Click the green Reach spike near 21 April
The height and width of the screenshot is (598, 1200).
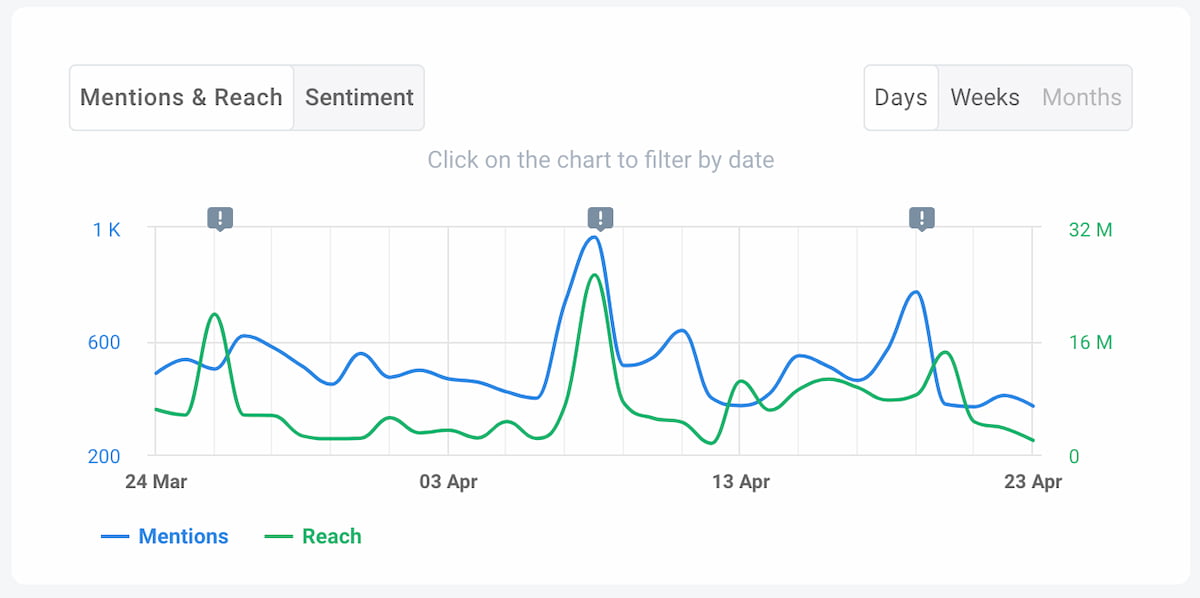pos(944,352)
